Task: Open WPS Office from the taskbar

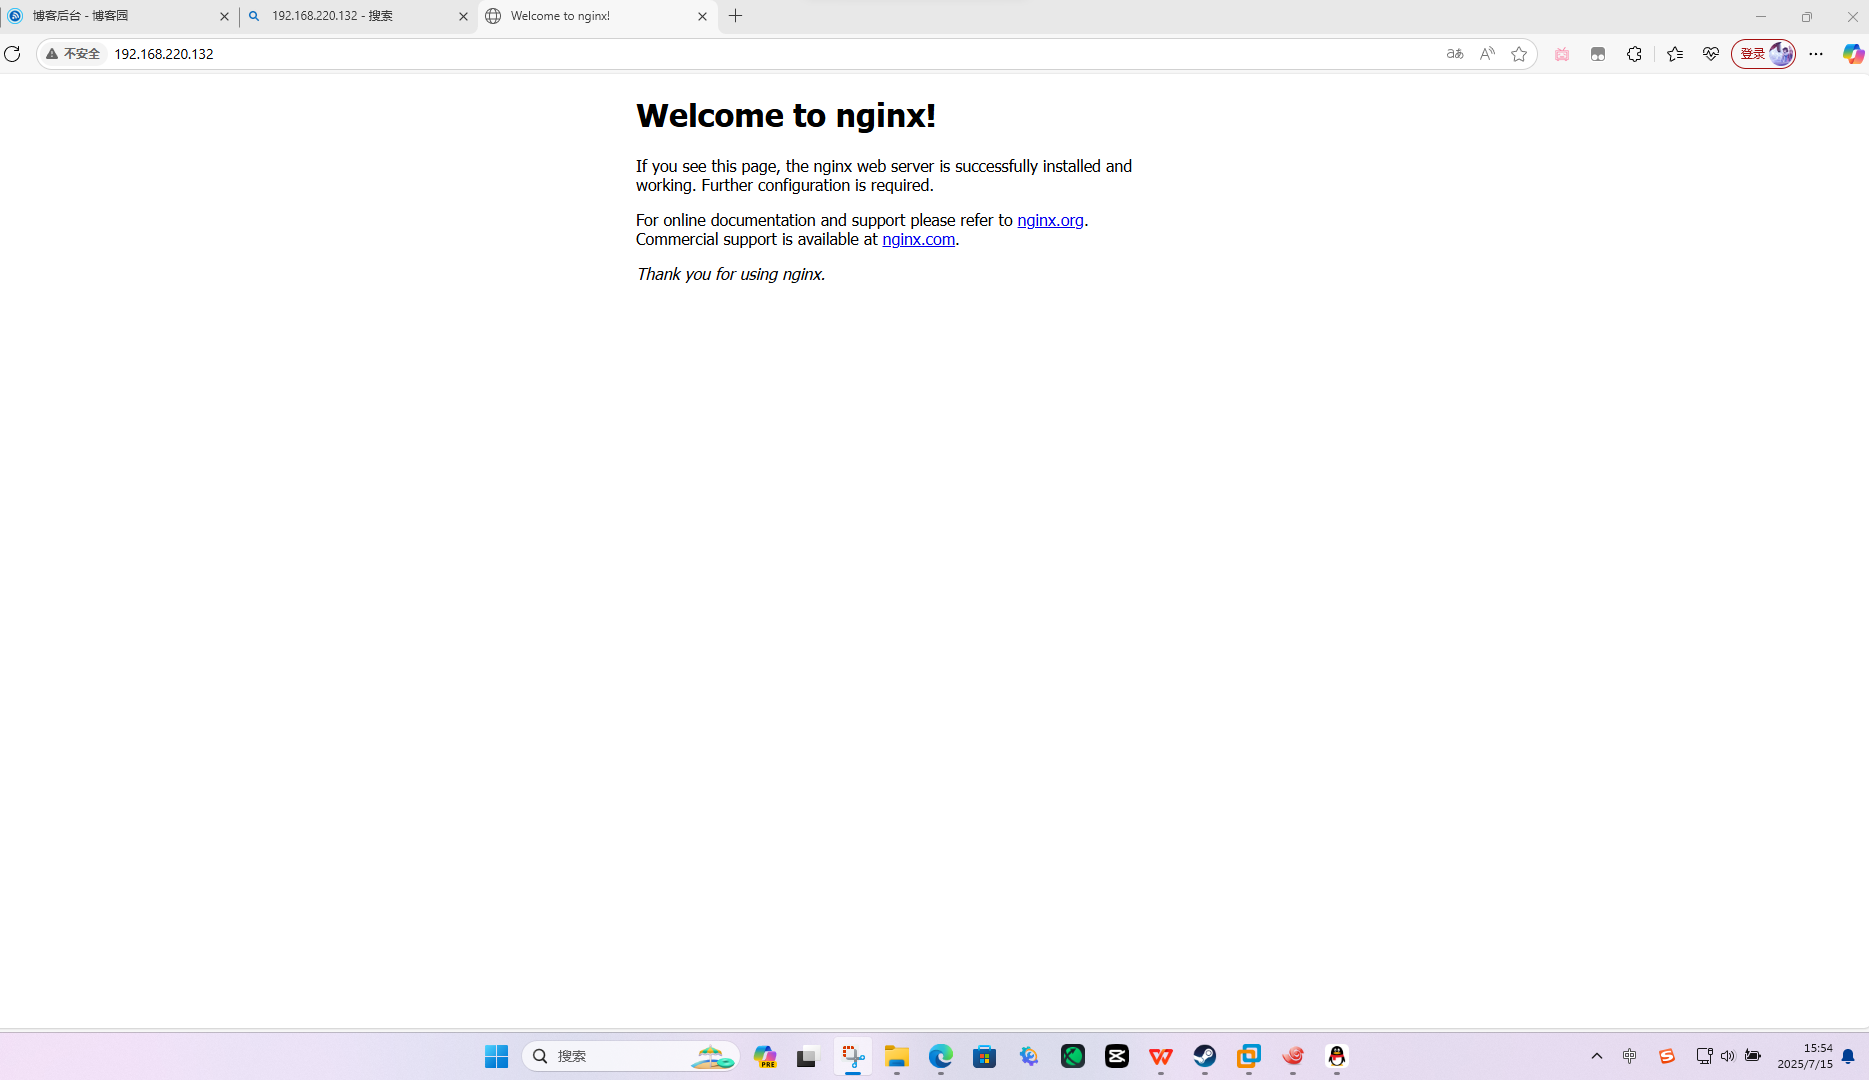Action: [1160, 1056]
